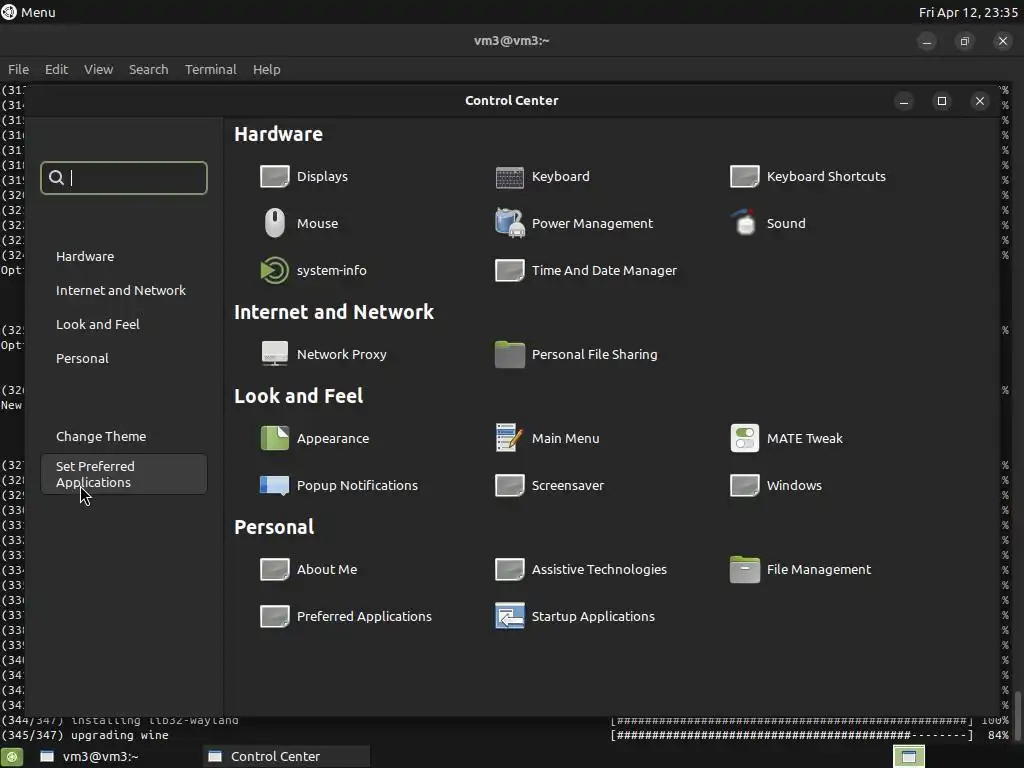Jump to Internet and Network in sidebar

tap(121, 291)
